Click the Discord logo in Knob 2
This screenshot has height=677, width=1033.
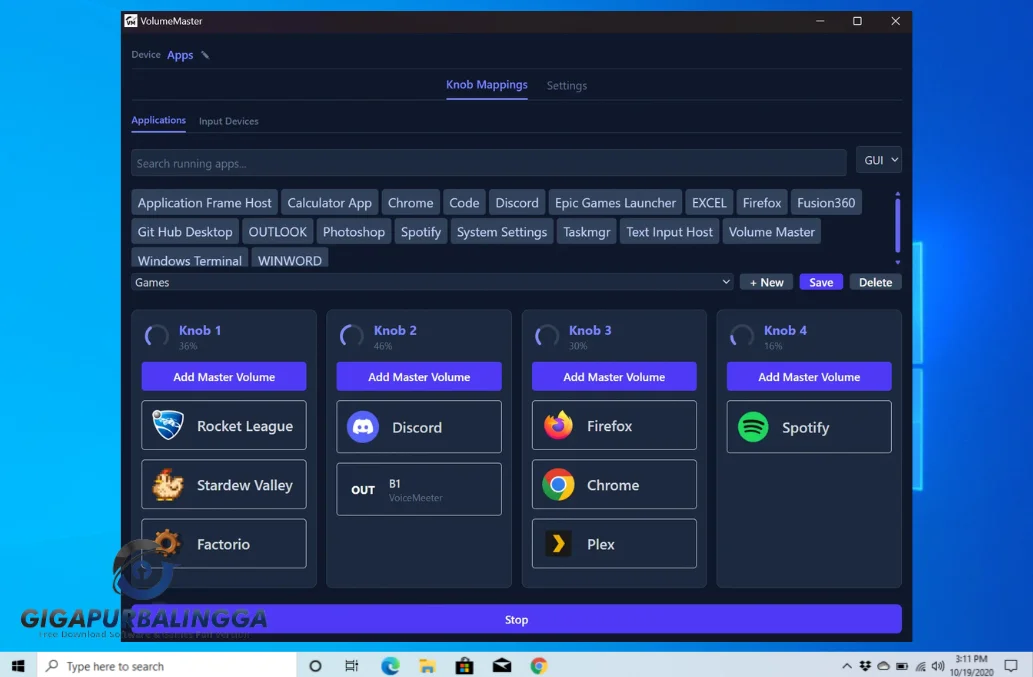[x=363, y=427]
